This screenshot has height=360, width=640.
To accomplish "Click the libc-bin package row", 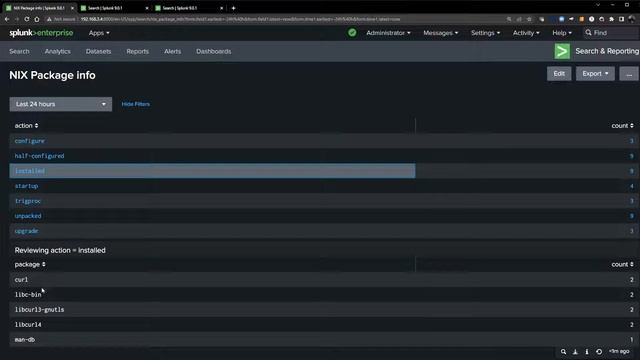I will 324,295.
